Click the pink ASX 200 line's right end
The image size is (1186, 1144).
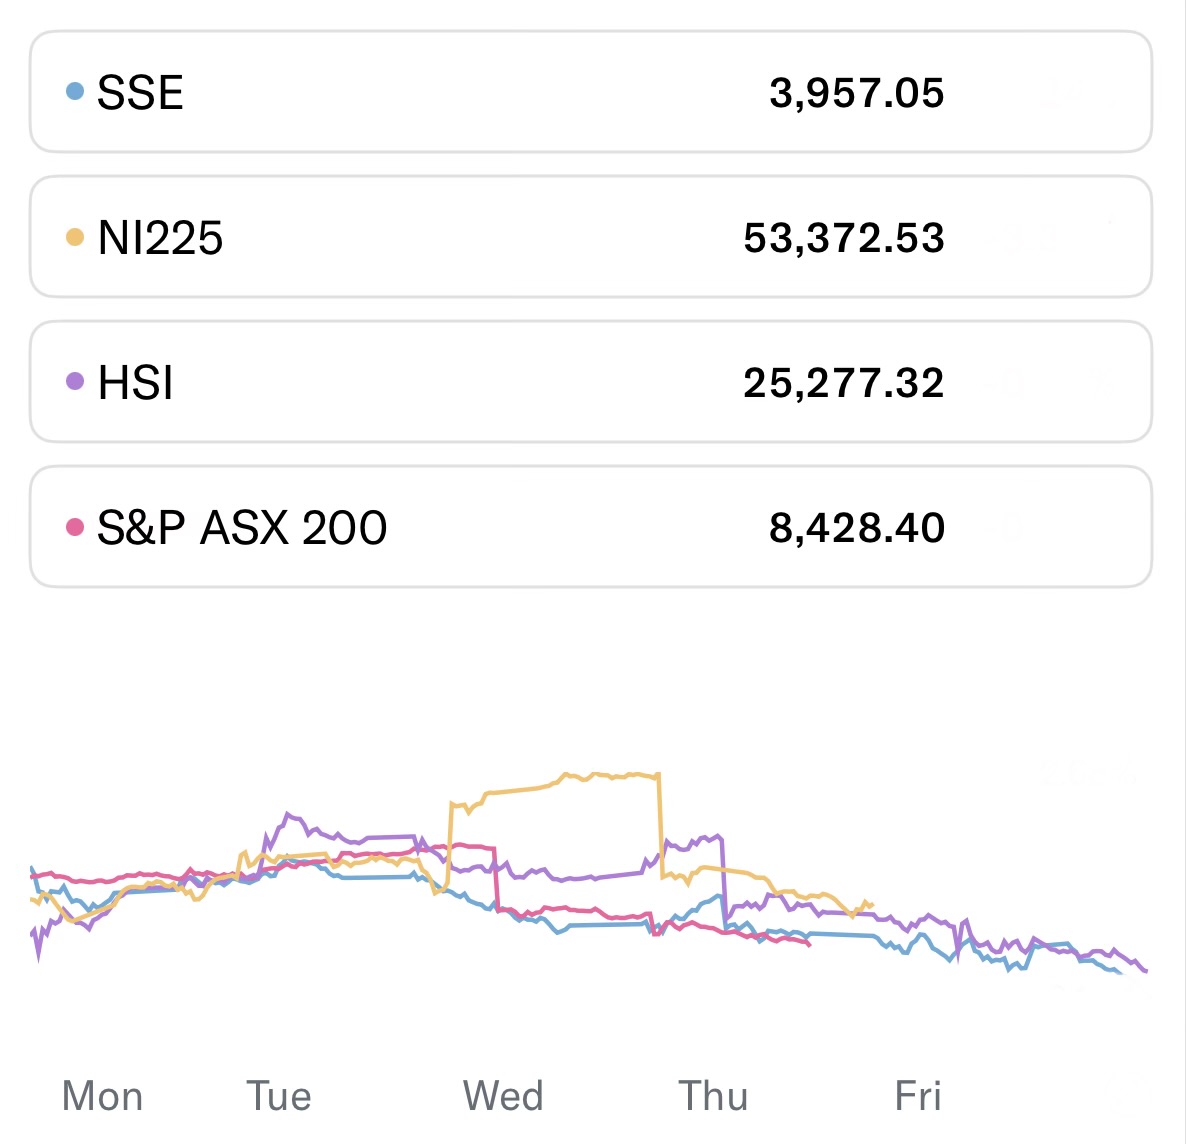click(x=807, y=943)
